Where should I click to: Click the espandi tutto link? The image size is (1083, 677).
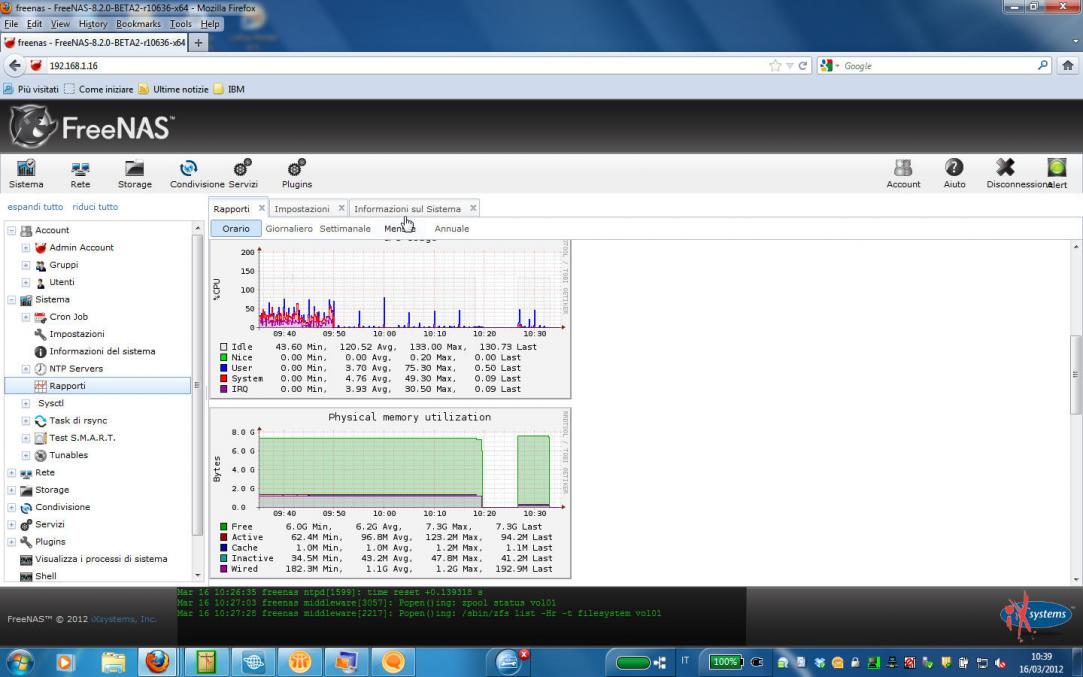[x=35, y=207]
